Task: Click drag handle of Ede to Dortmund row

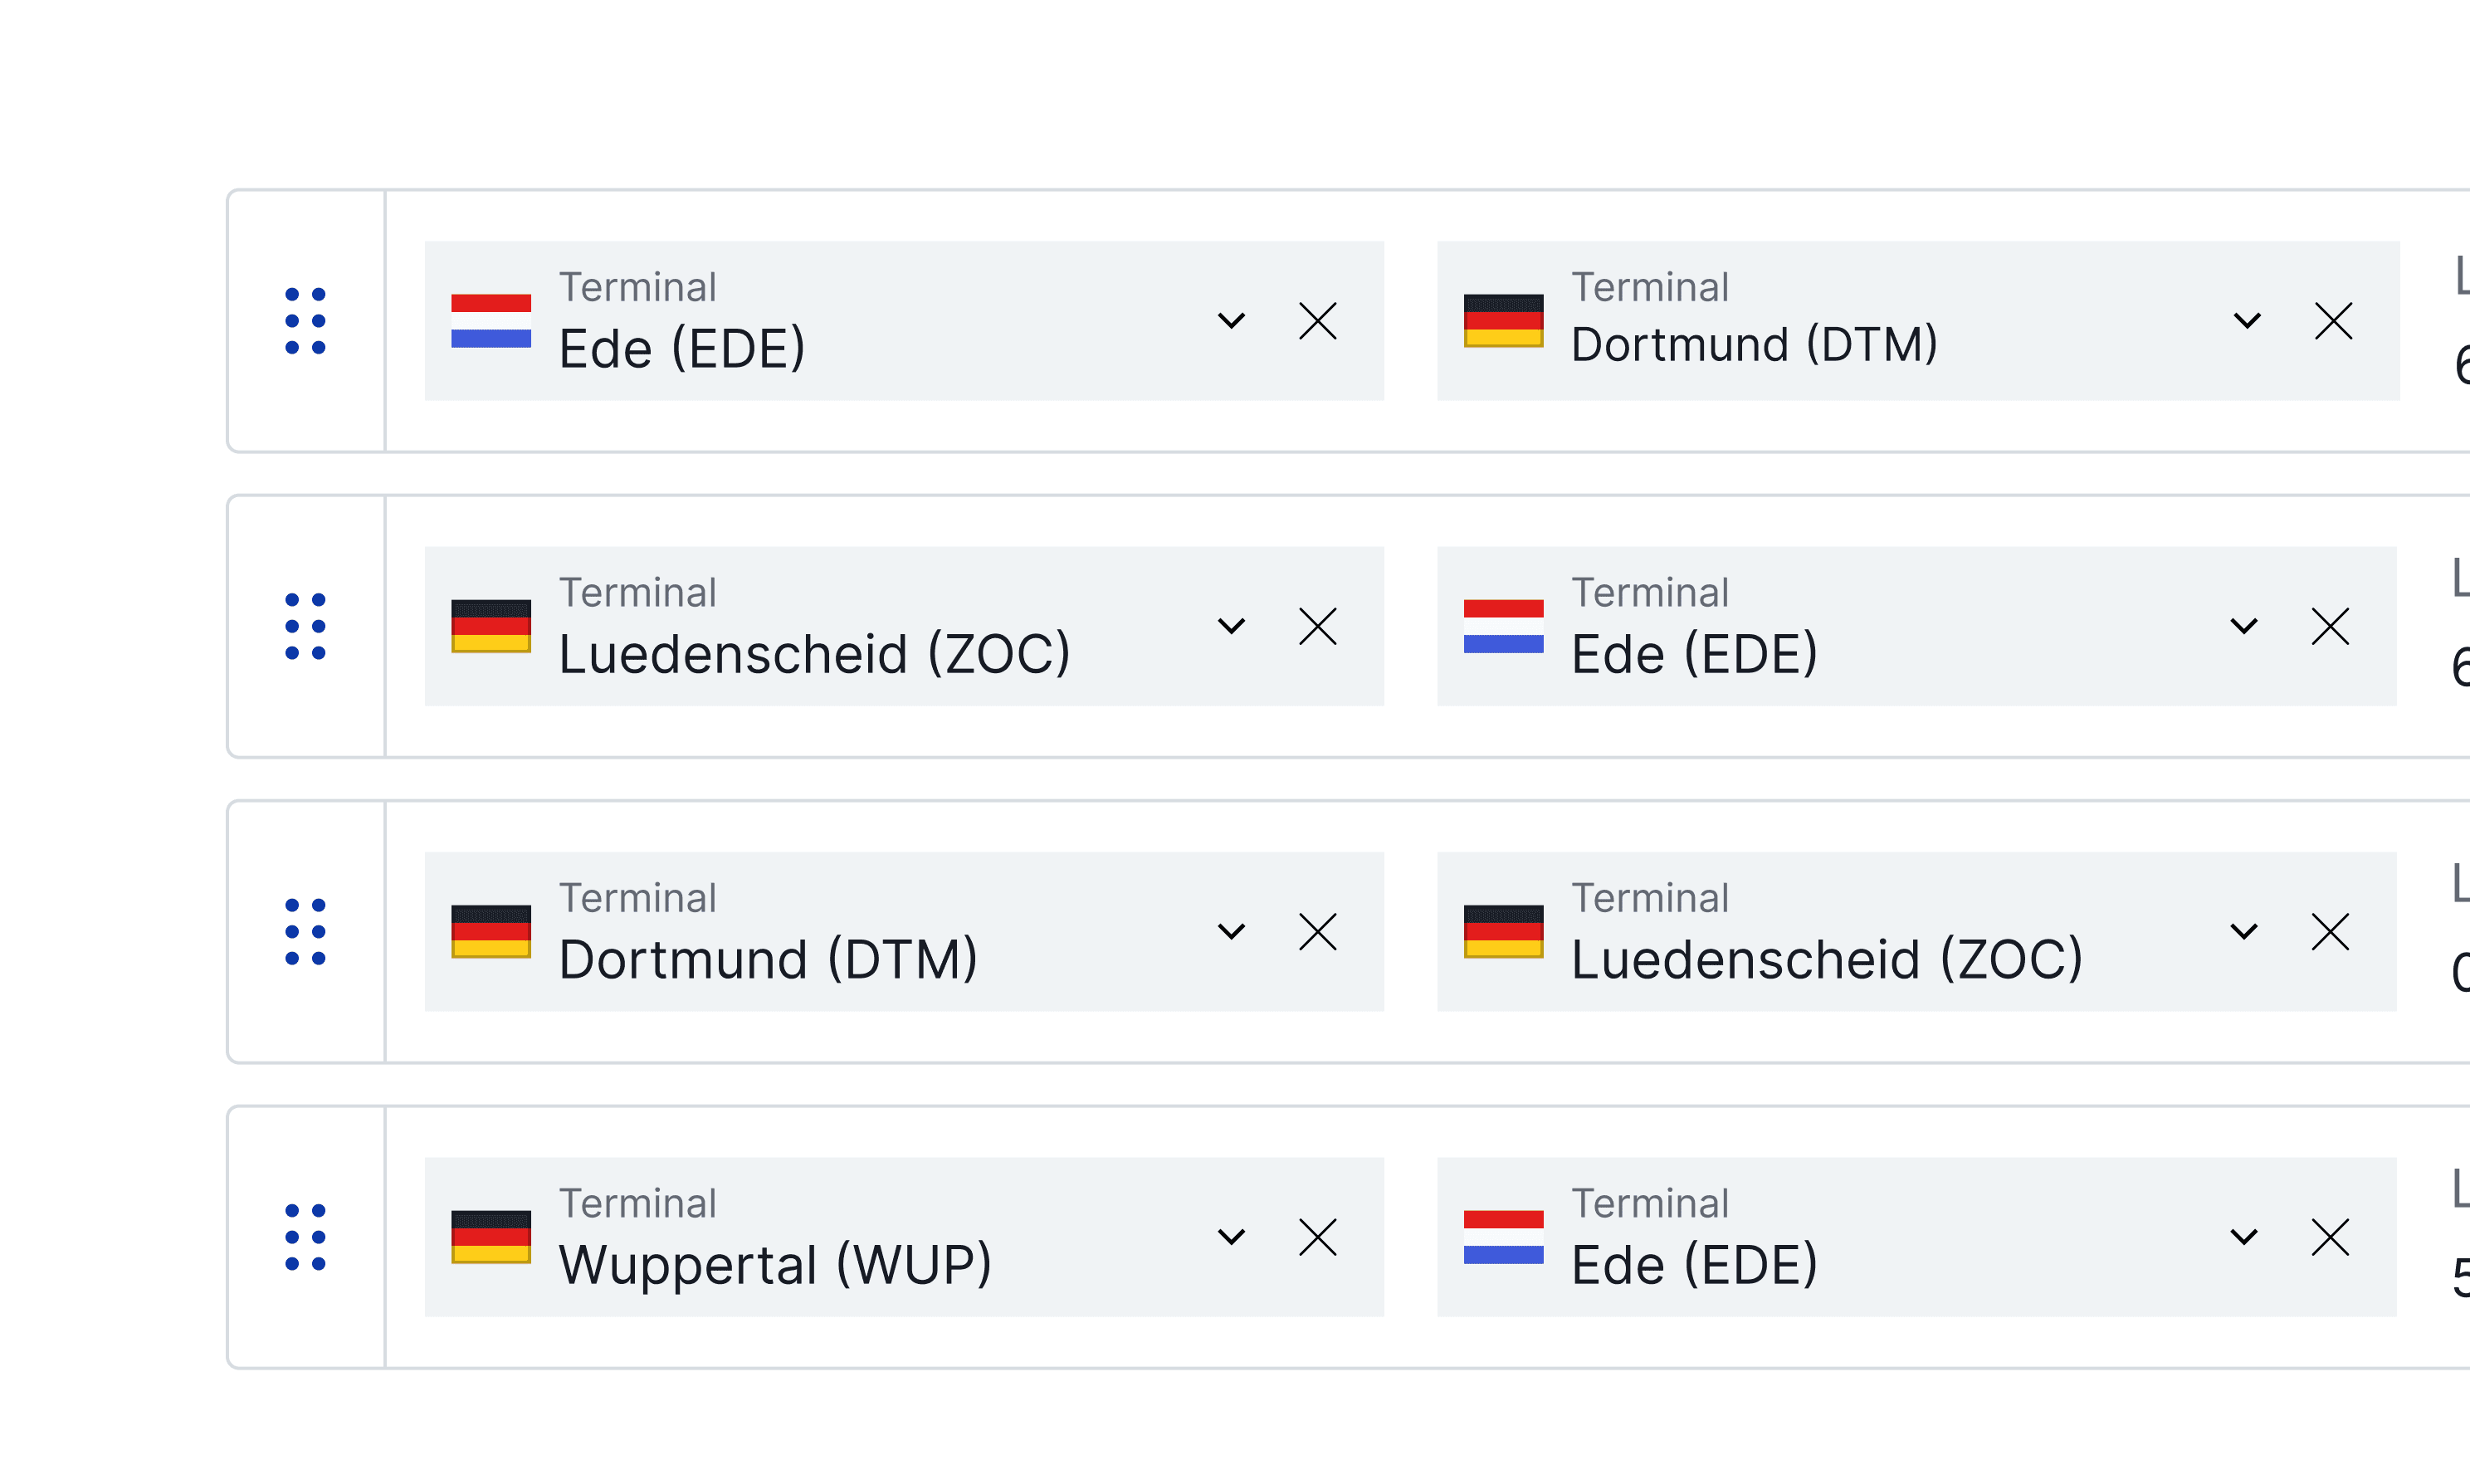Action: (305, 321)
